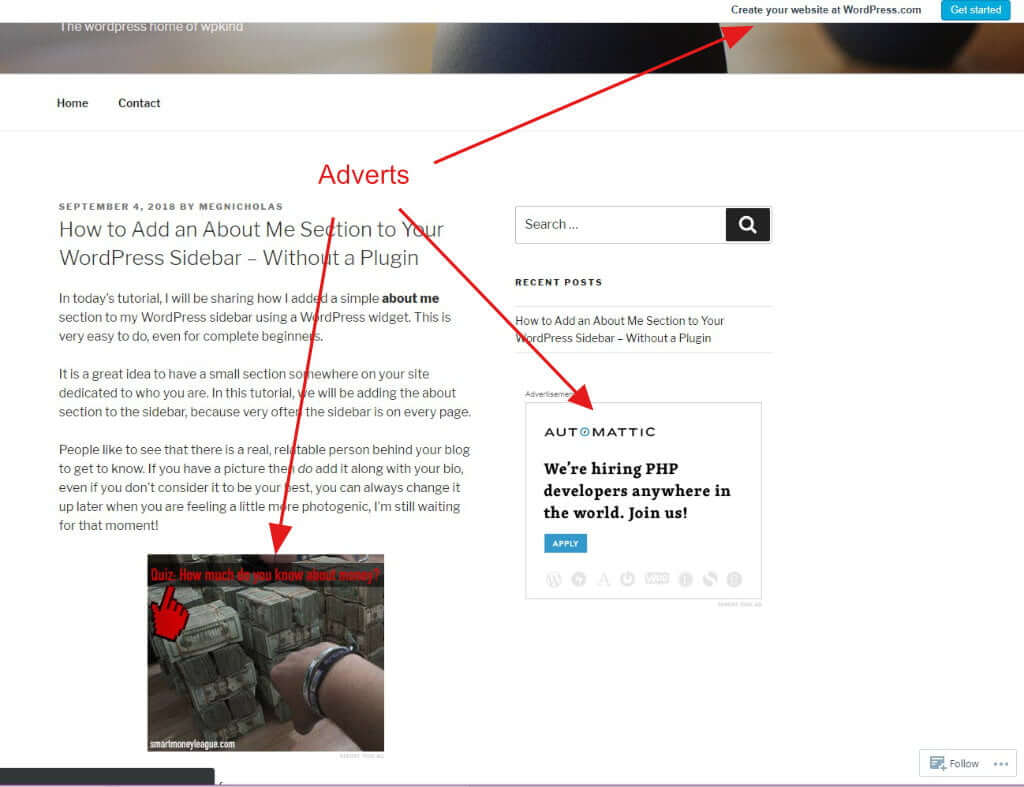
Task: Click the Get started button
Action: [975, 10]
